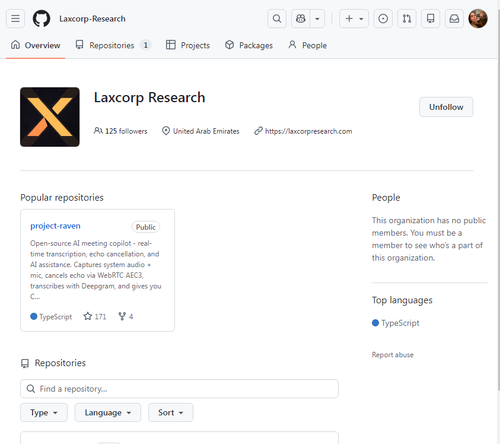Screen dimensions: 500x444
Task: Click TypeScript language on project-raven card
Action: (55, 317)
